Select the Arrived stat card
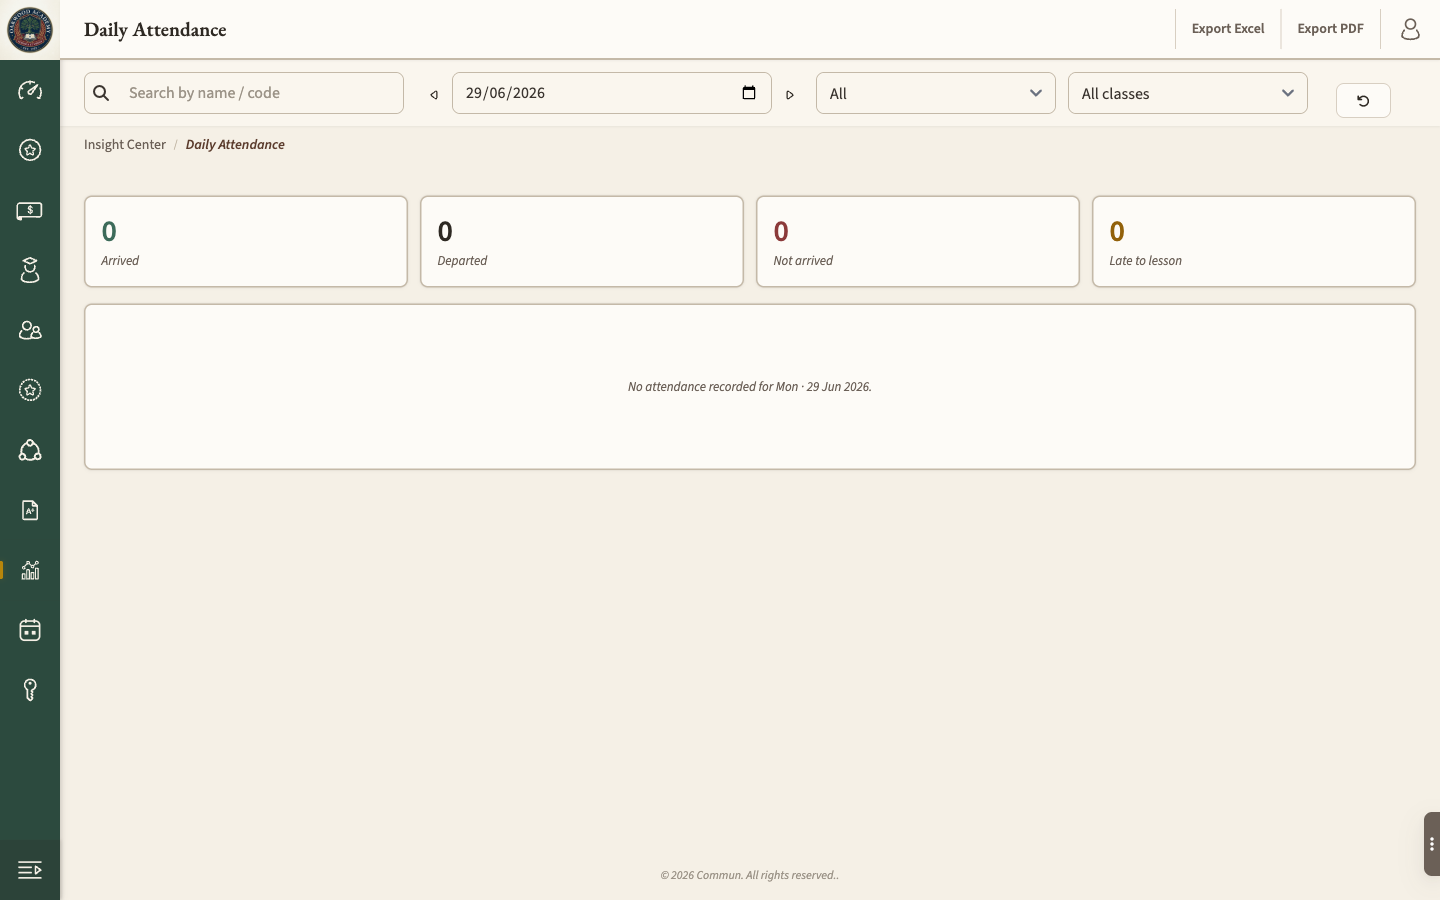Image resolution: width=1440 pixels, height=900 pixels. tap(246, 241)
